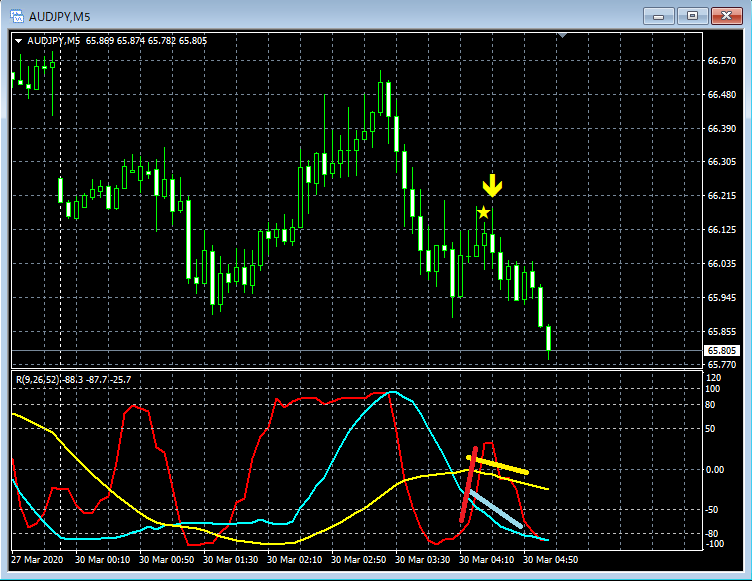Click the indicator scale value -50
This screenshot has width=752, height=581.
pos(712,510)
